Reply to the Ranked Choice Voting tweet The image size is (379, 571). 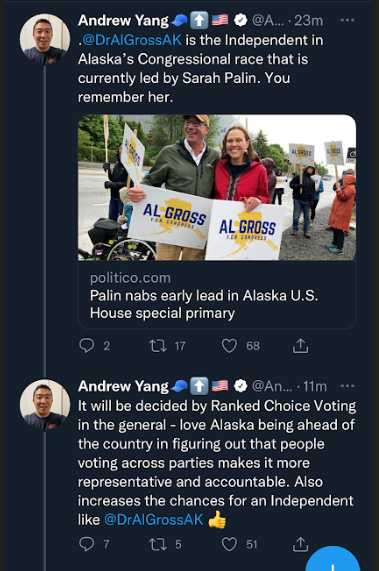tap(87, 544)
